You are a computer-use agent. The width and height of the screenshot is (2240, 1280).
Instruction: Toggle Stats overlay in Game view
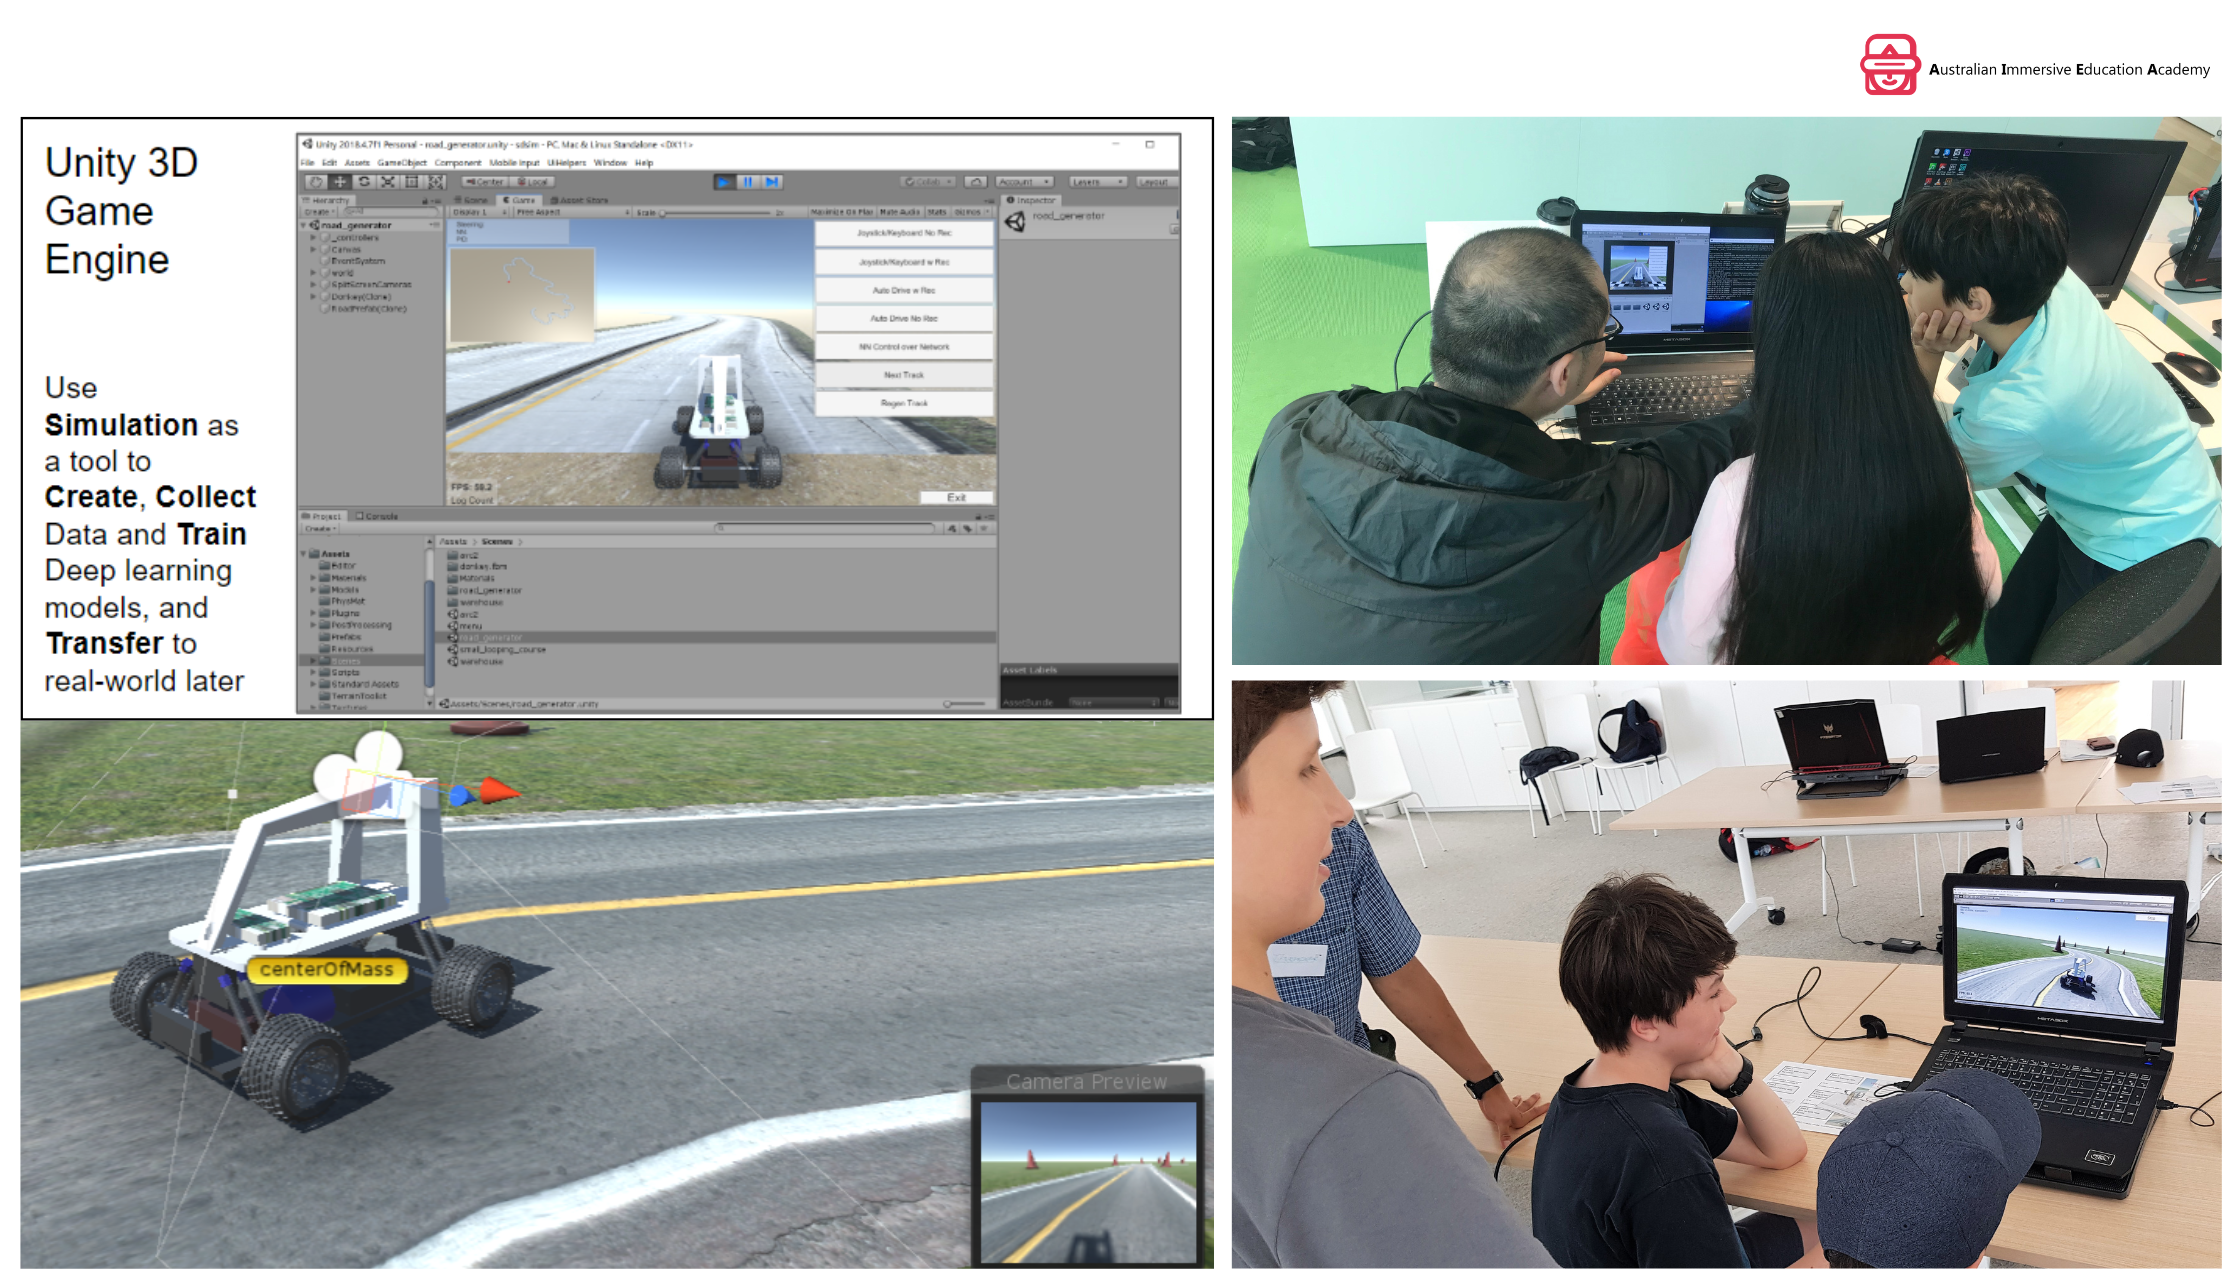click(937, 212)
